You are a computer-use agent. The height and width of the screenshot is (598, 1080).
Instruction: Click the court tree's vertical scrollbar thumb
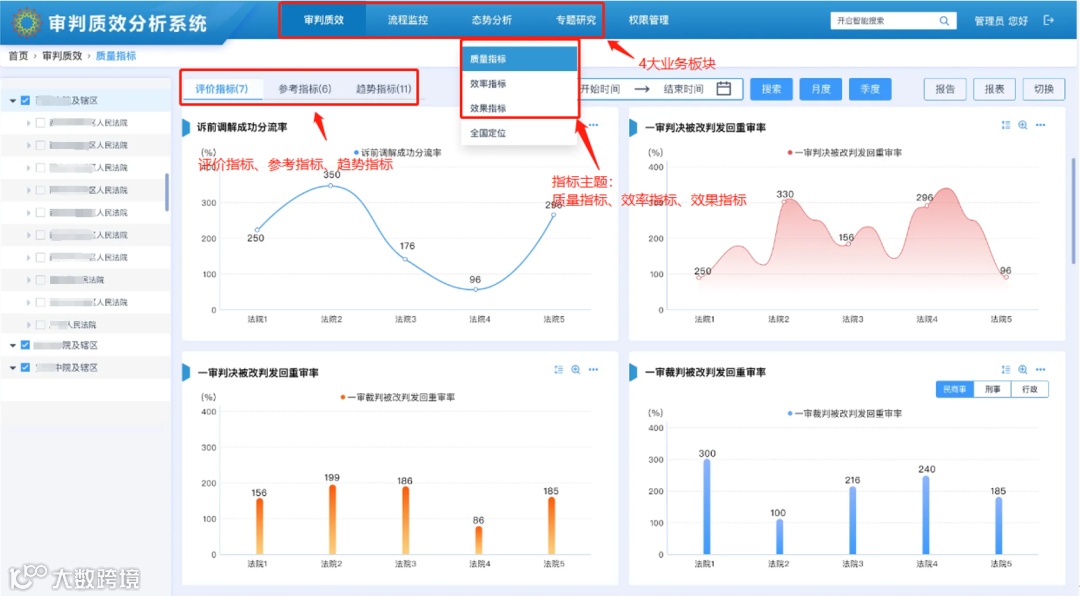tap(167, 192)
